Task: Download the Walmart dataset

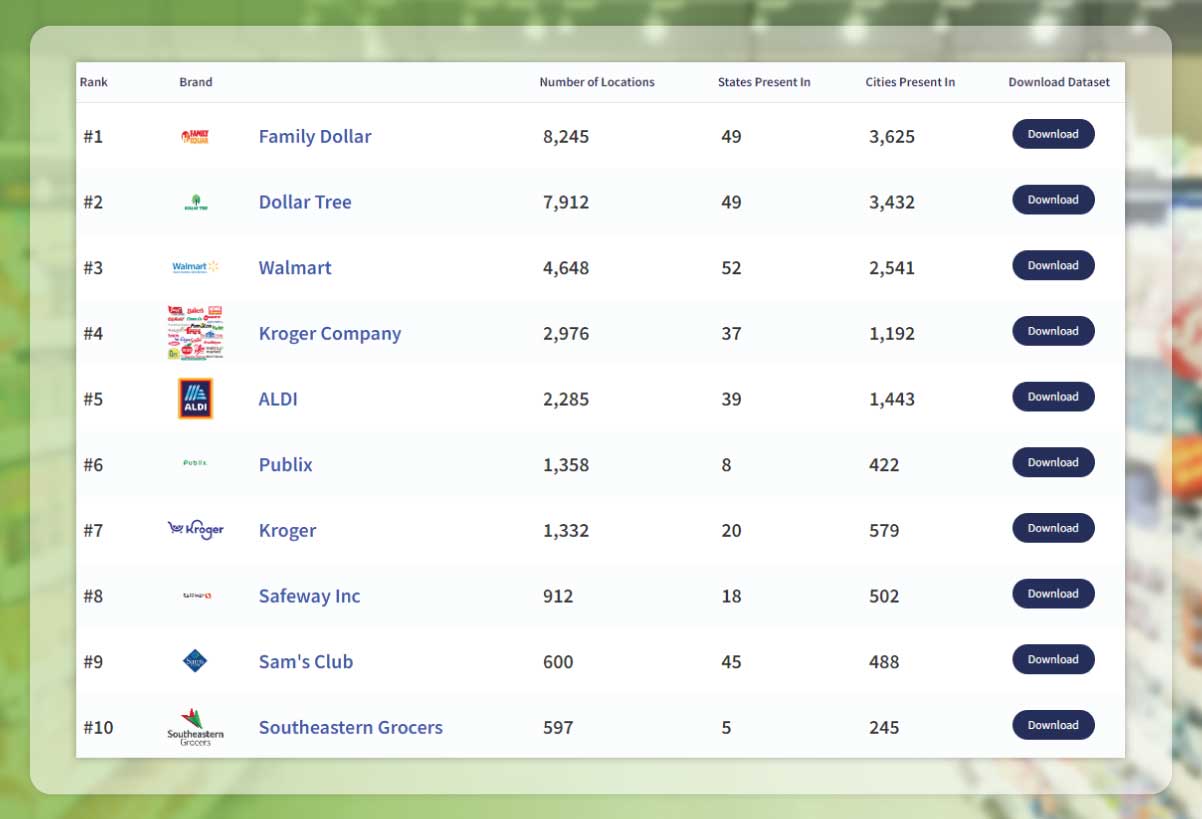Action: point(1053,266)
